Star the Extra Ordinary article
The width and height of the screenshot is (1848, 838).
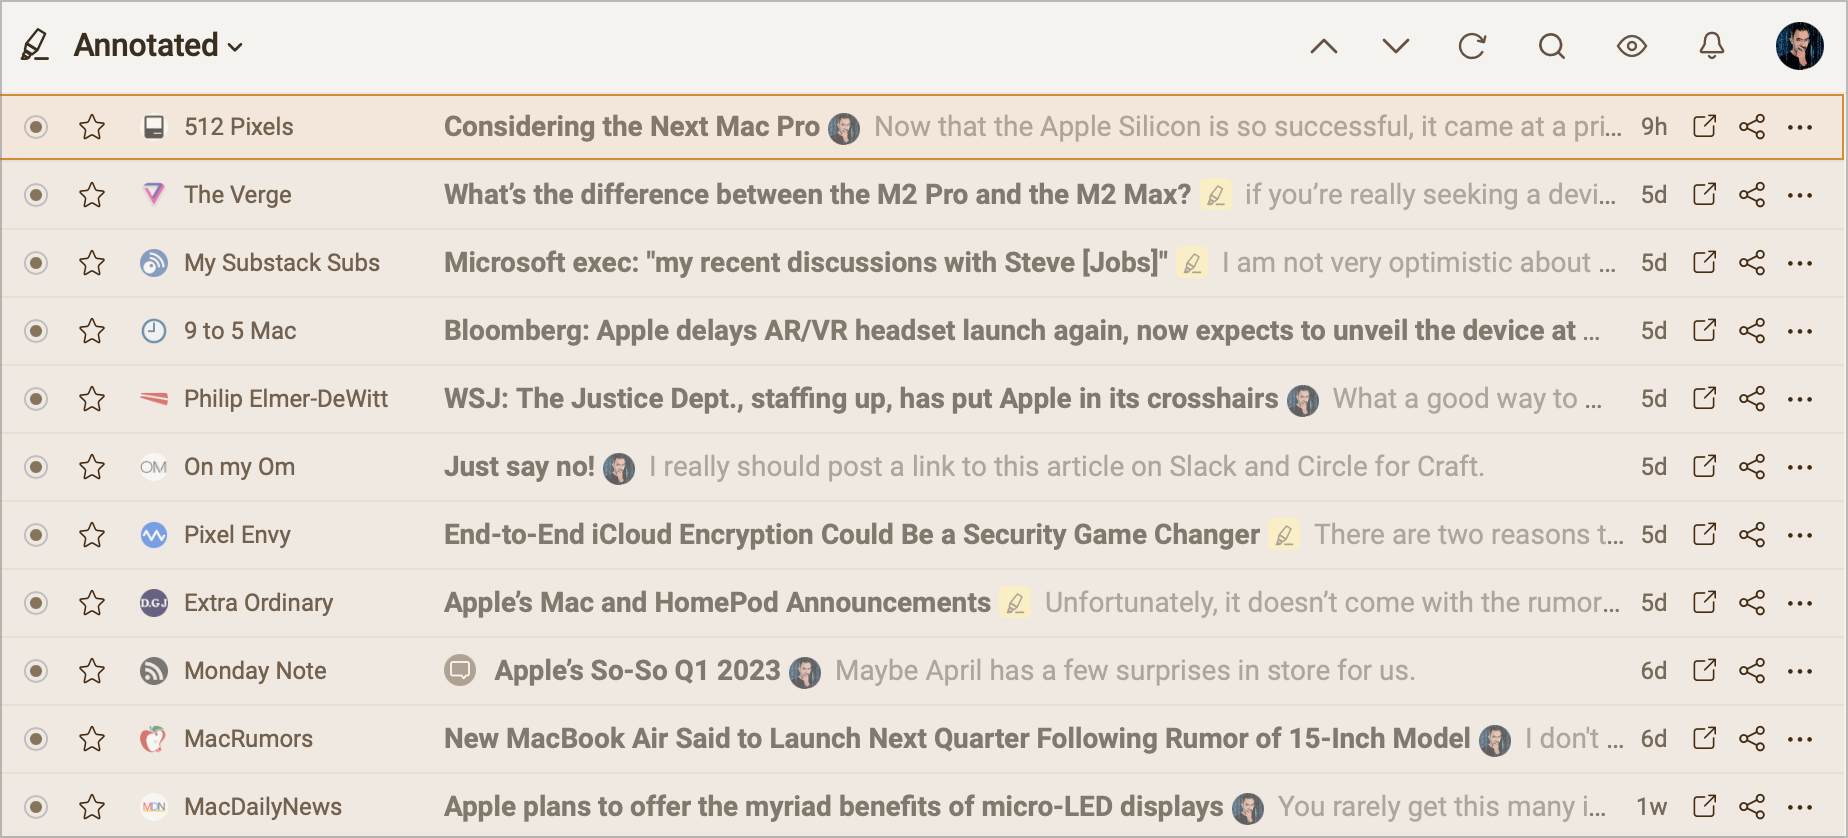pos(92,603)
